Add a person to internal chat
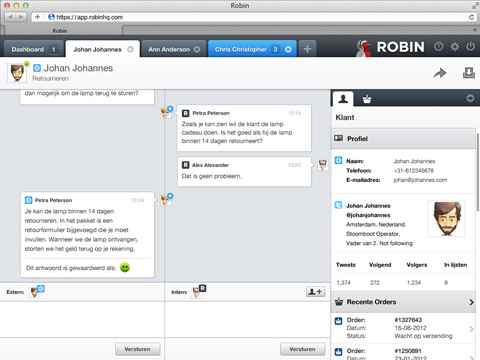The width and height of the screenshot is (480, 360). (315, 292)
